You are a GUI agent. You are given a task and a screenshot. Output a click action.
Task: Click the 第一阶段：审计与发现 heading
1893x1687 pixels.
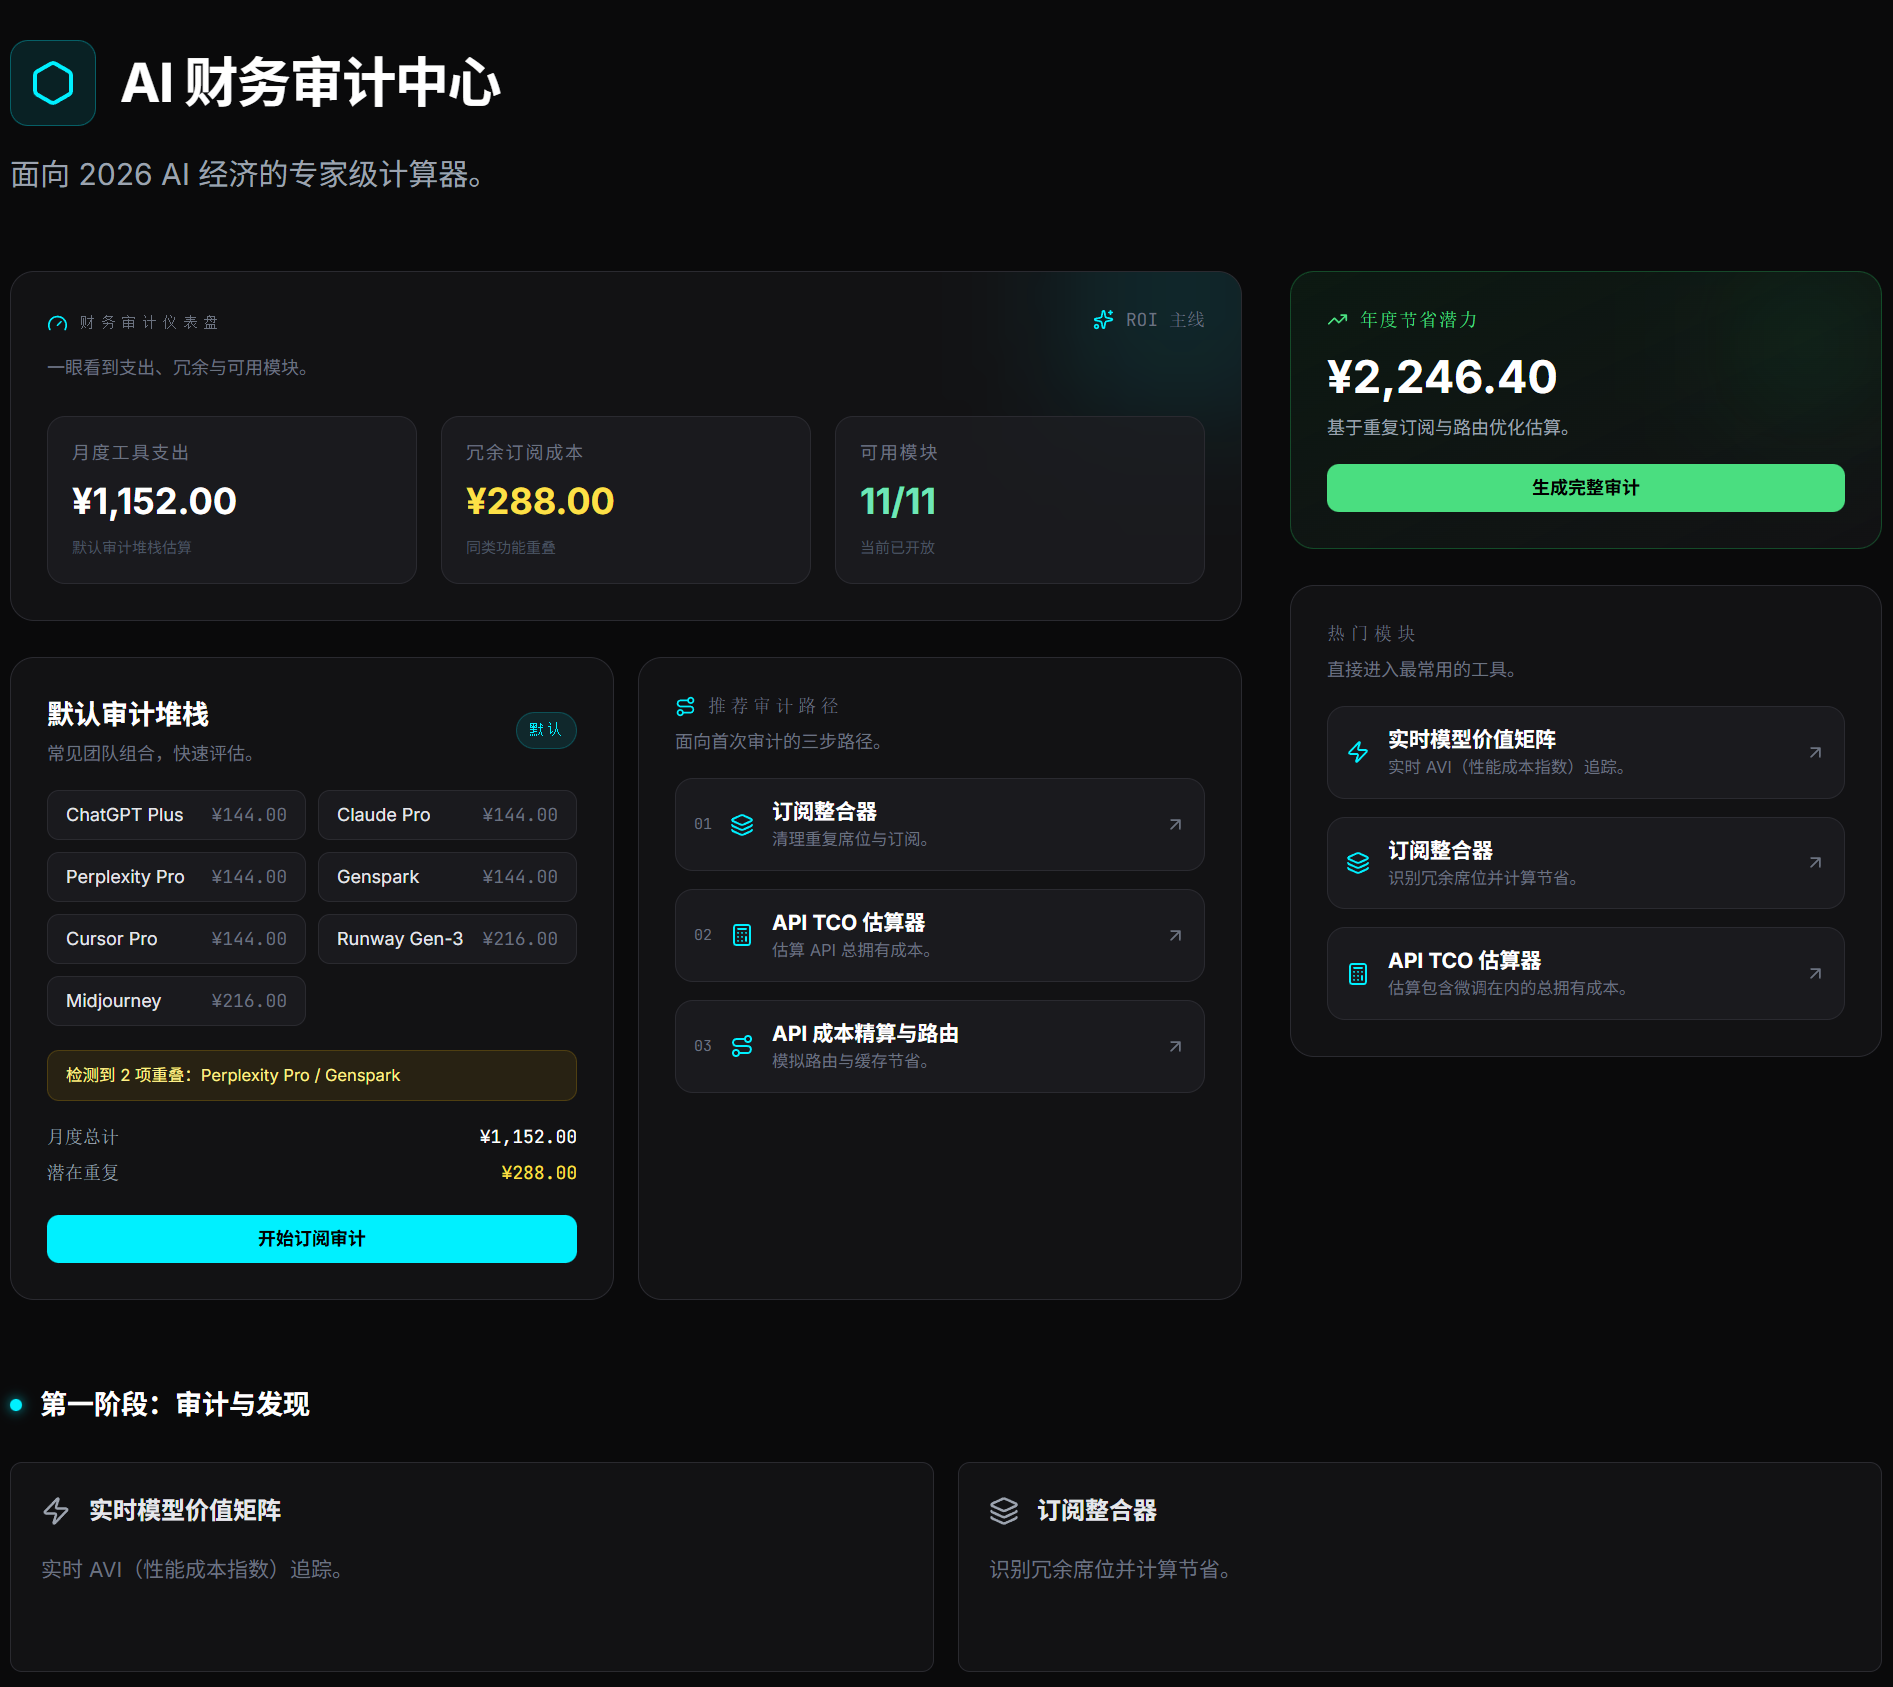[x=175, y=1405]
